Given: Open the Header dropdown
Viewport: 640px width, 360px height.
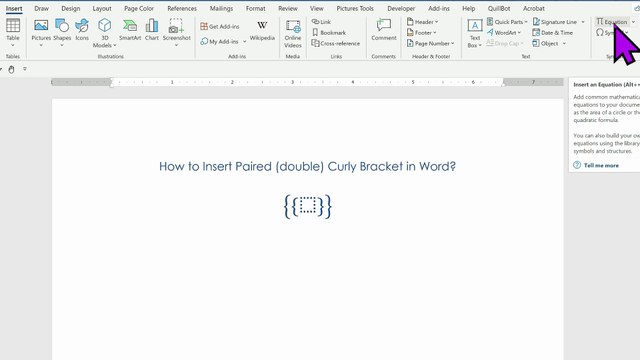Looking at the screenshot, I should pyautogui.click(x=422, y=22).
